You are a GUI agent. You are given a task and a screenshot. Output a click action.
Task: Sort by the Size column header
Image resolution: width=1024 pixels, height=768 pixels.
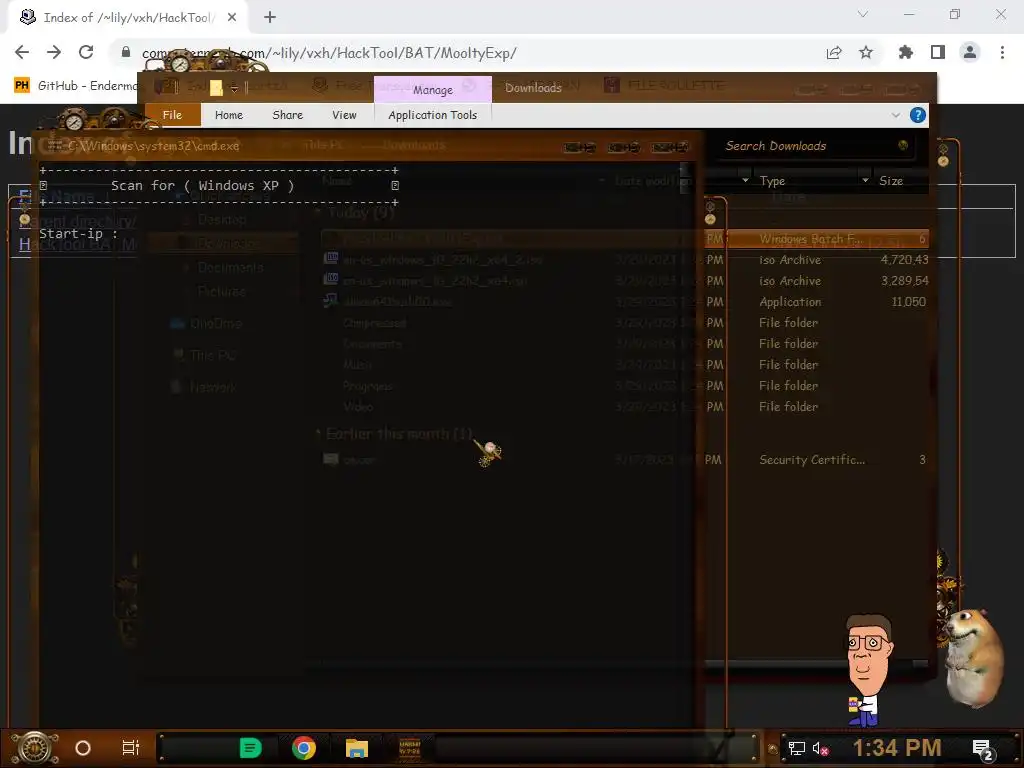891,181
